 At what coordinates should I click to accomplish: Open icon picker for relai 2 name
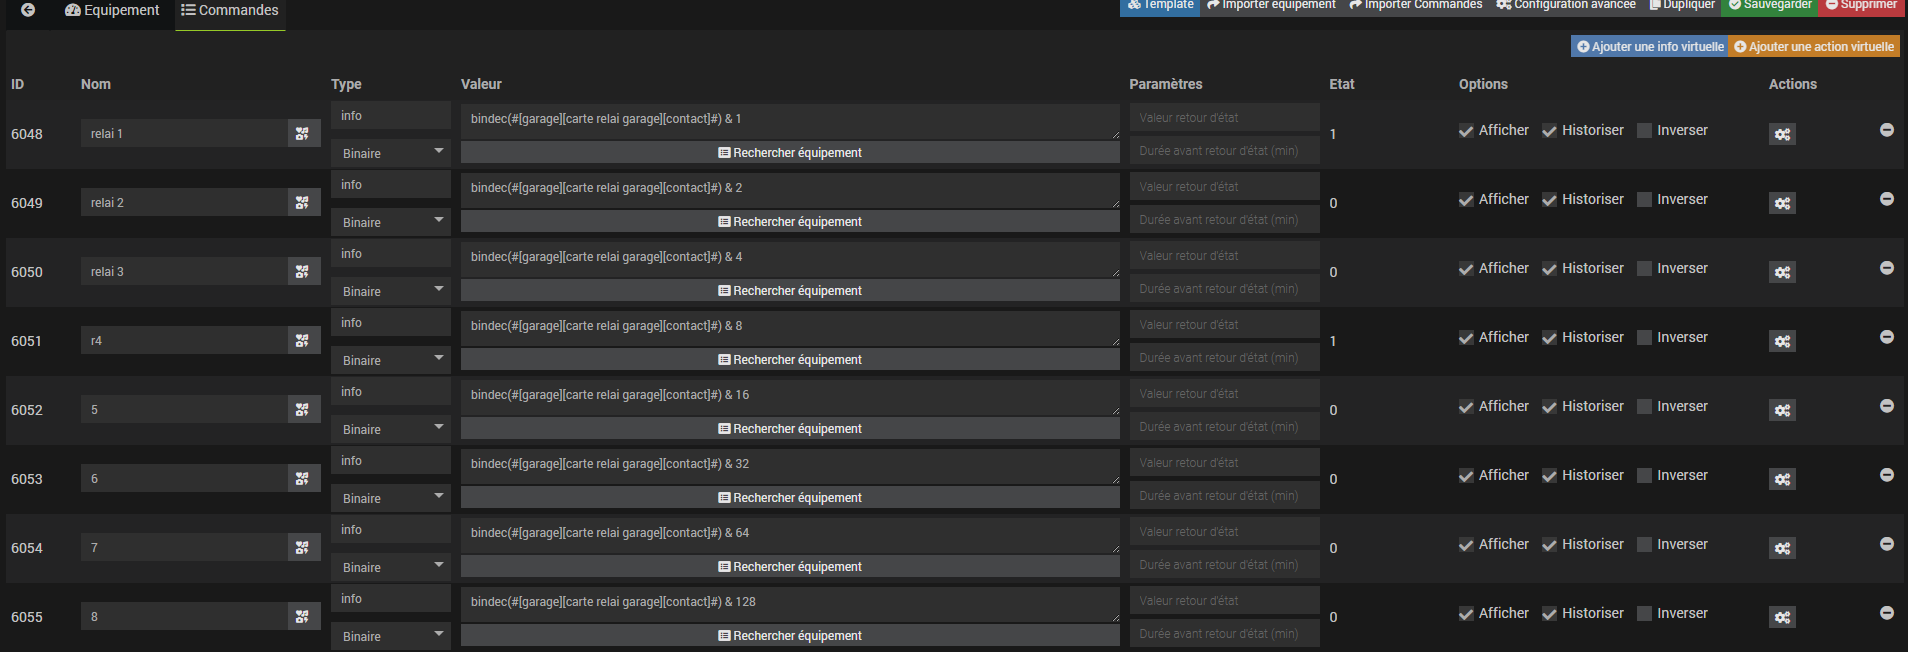[303, 202]
